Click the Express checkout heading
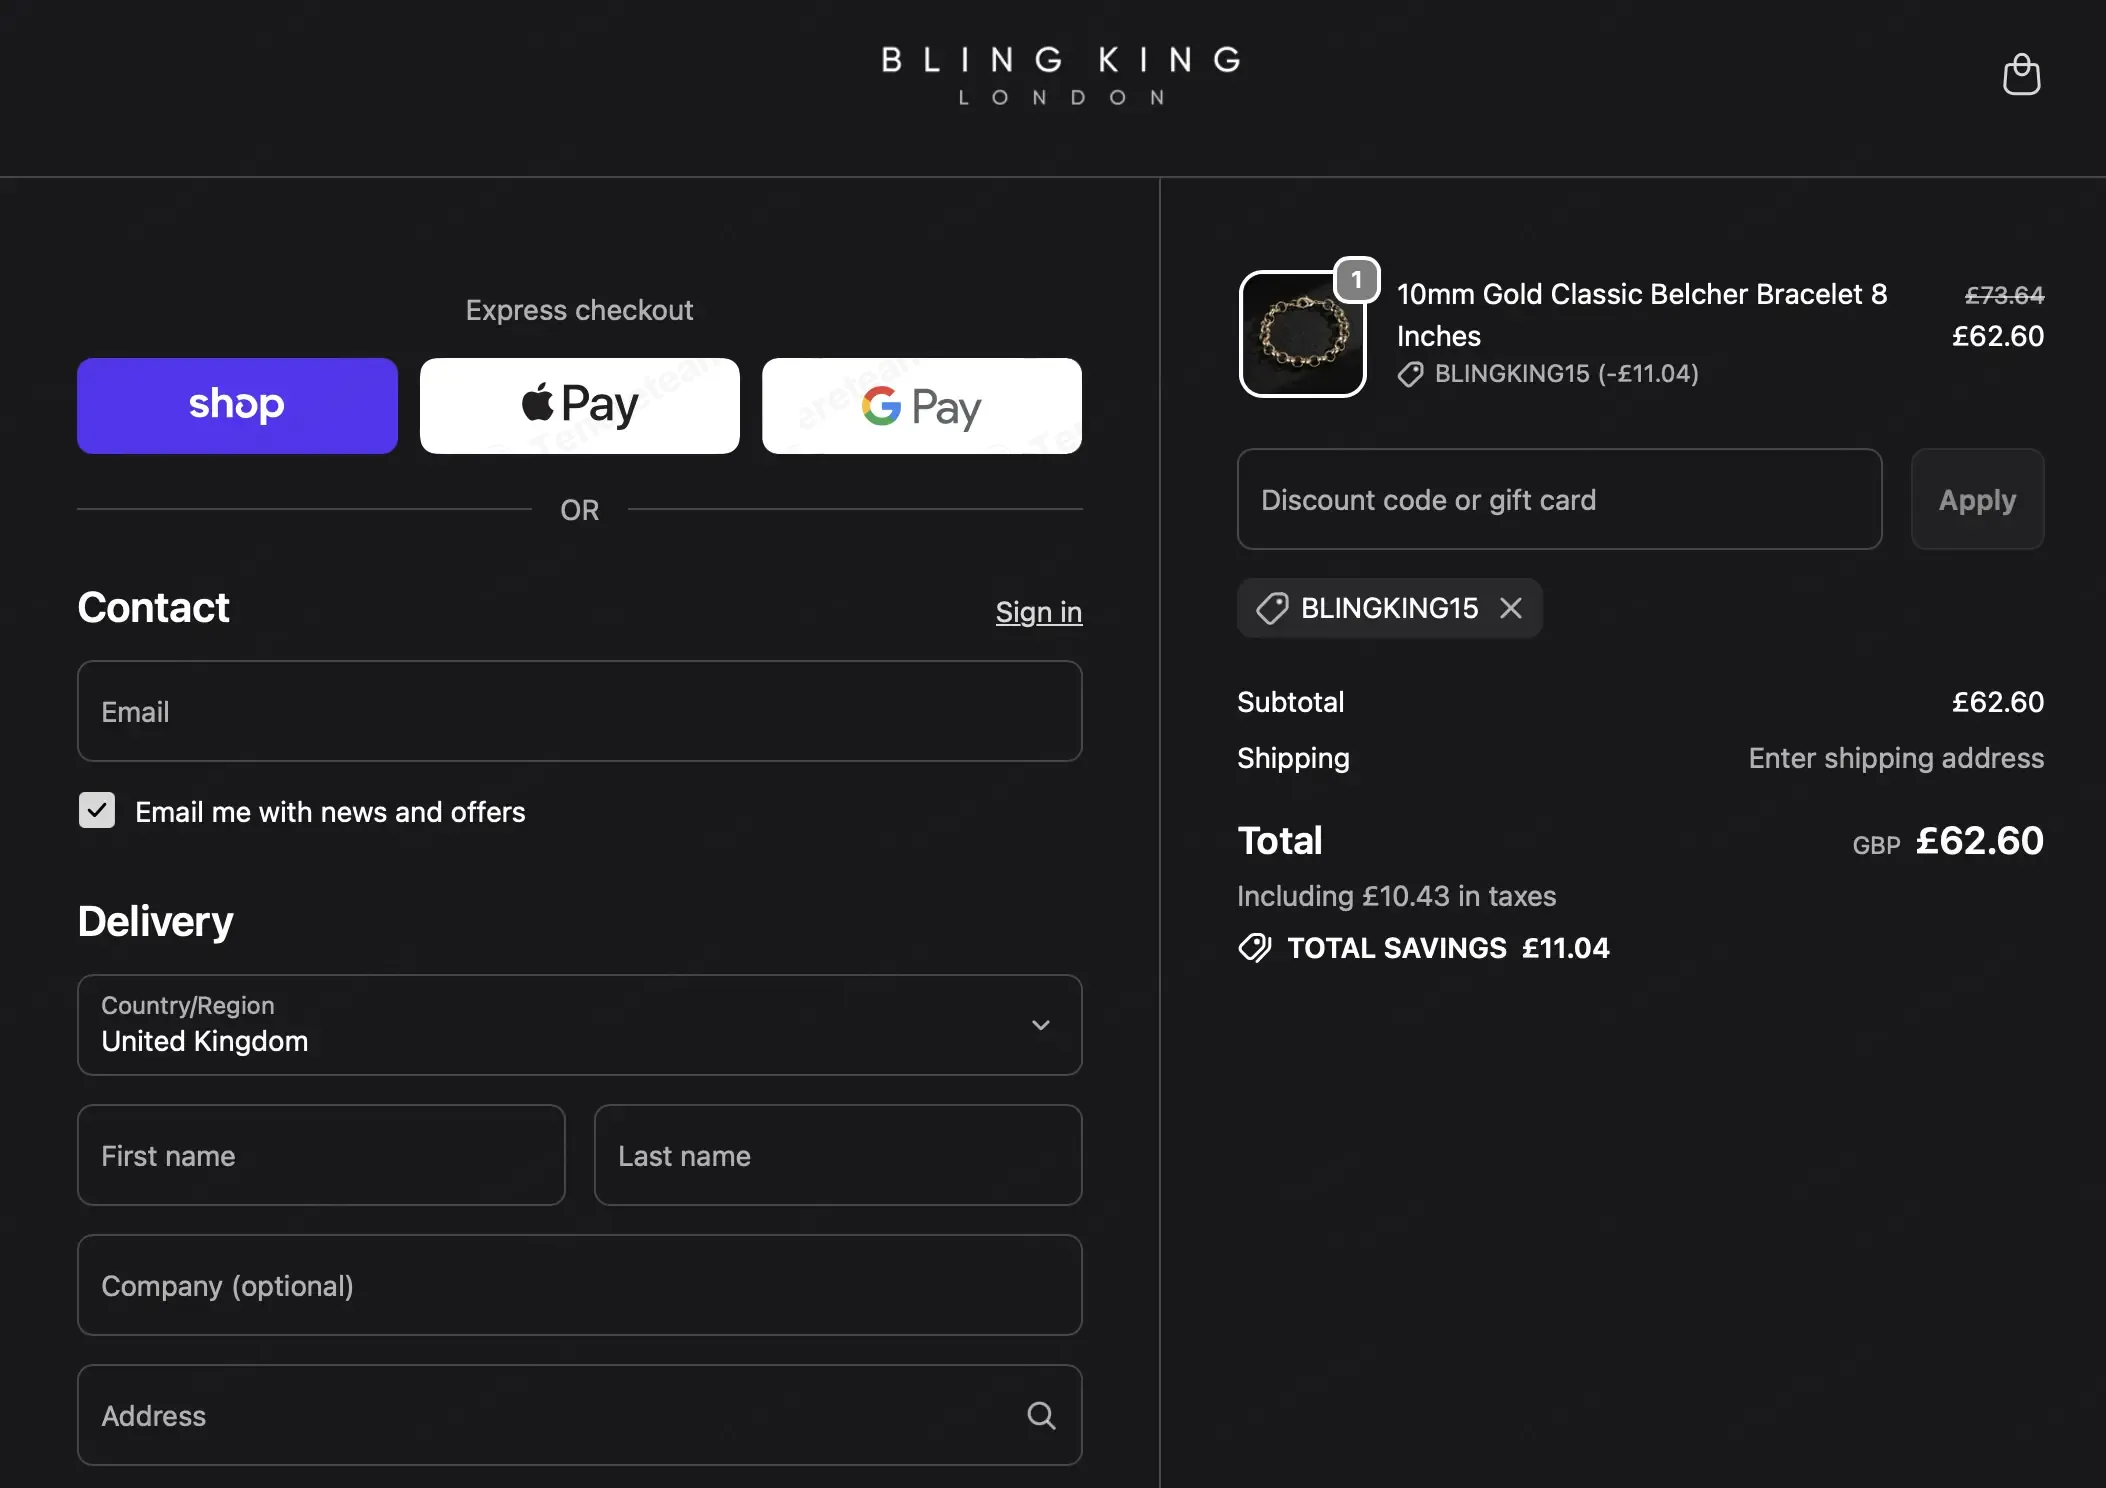This screenshot has height=1488, width=2106. pos(579,310)
